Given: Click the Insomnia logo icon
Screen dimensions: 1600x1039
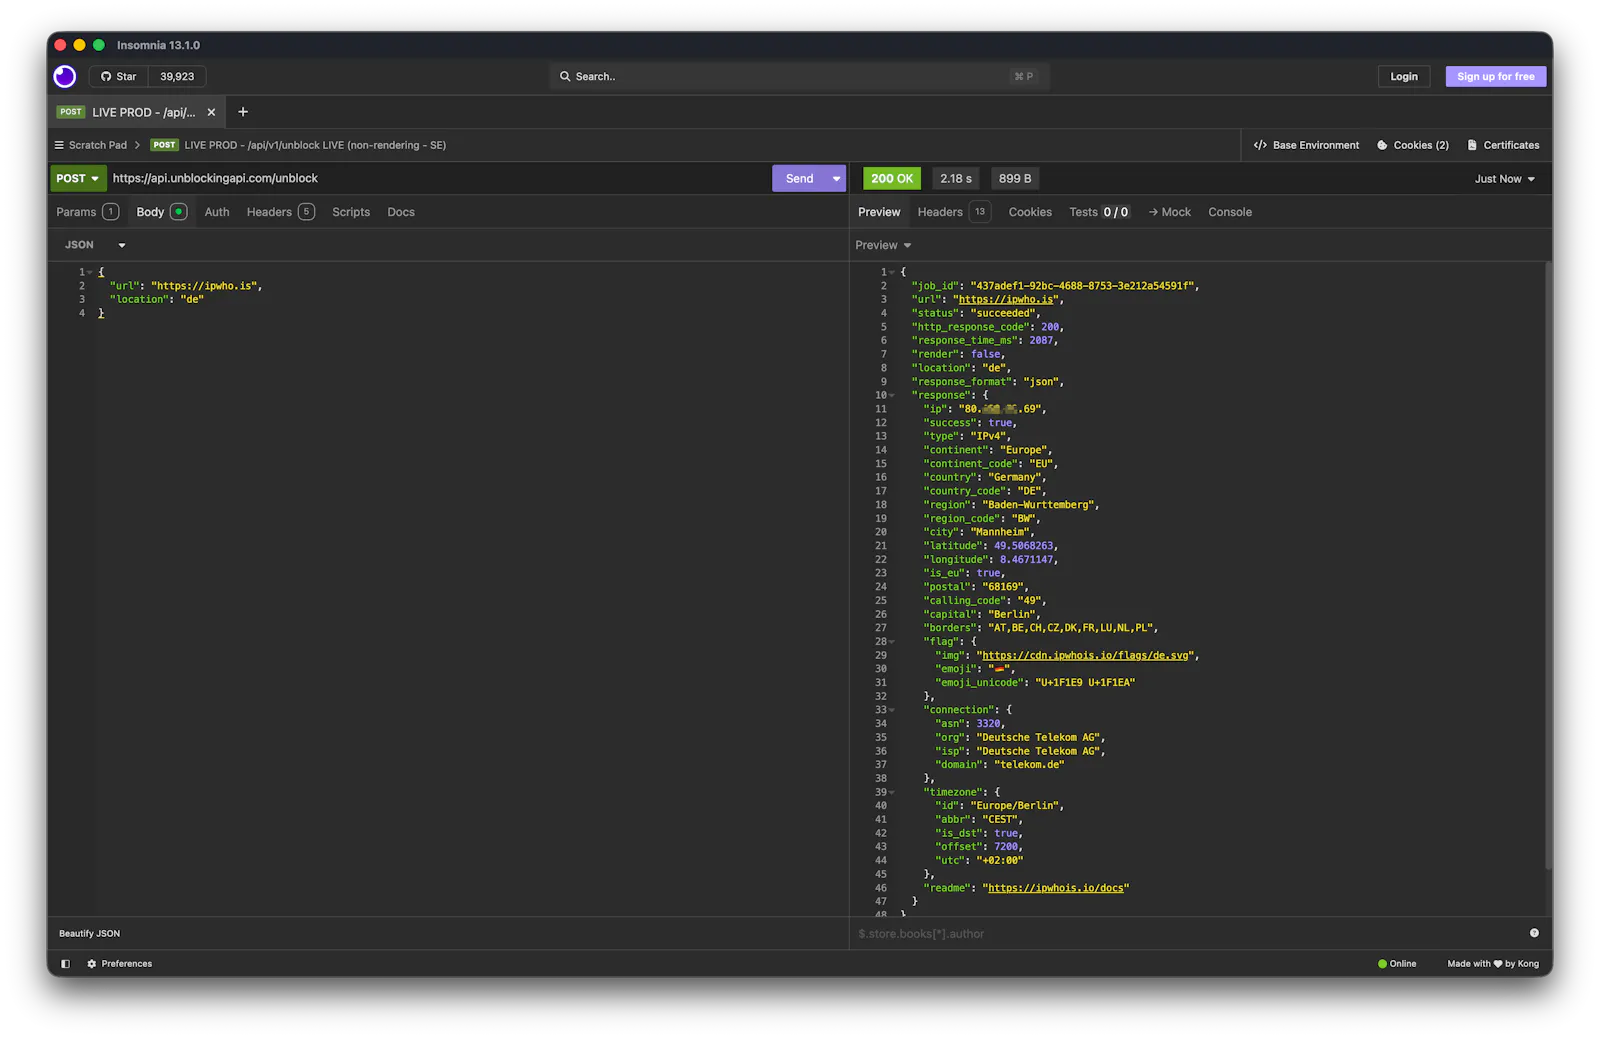Looking at the screenshot, I should (65, 77).
